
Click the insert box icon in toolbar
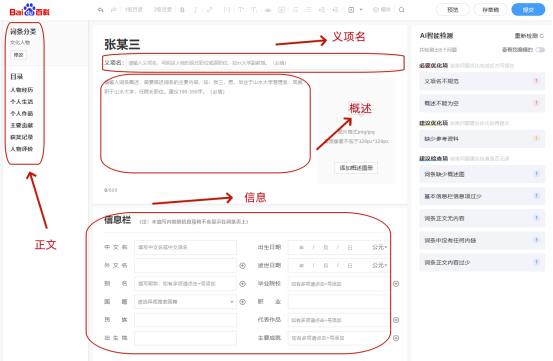(x=351, y=10)
